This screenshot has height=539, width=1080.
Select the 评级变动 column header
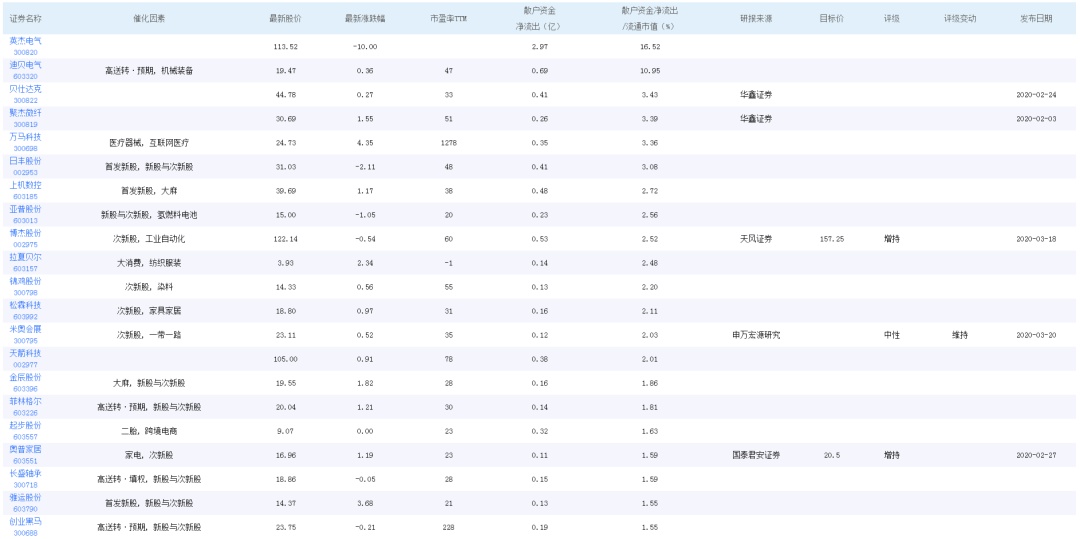(x=960, y=19)
